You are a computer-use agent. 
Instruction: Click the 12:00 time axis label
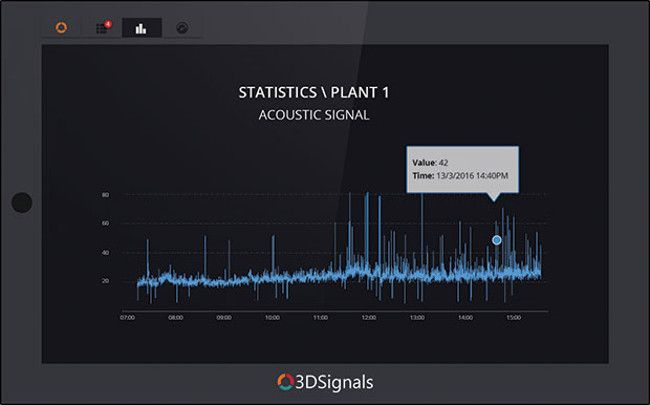(368, 319)
